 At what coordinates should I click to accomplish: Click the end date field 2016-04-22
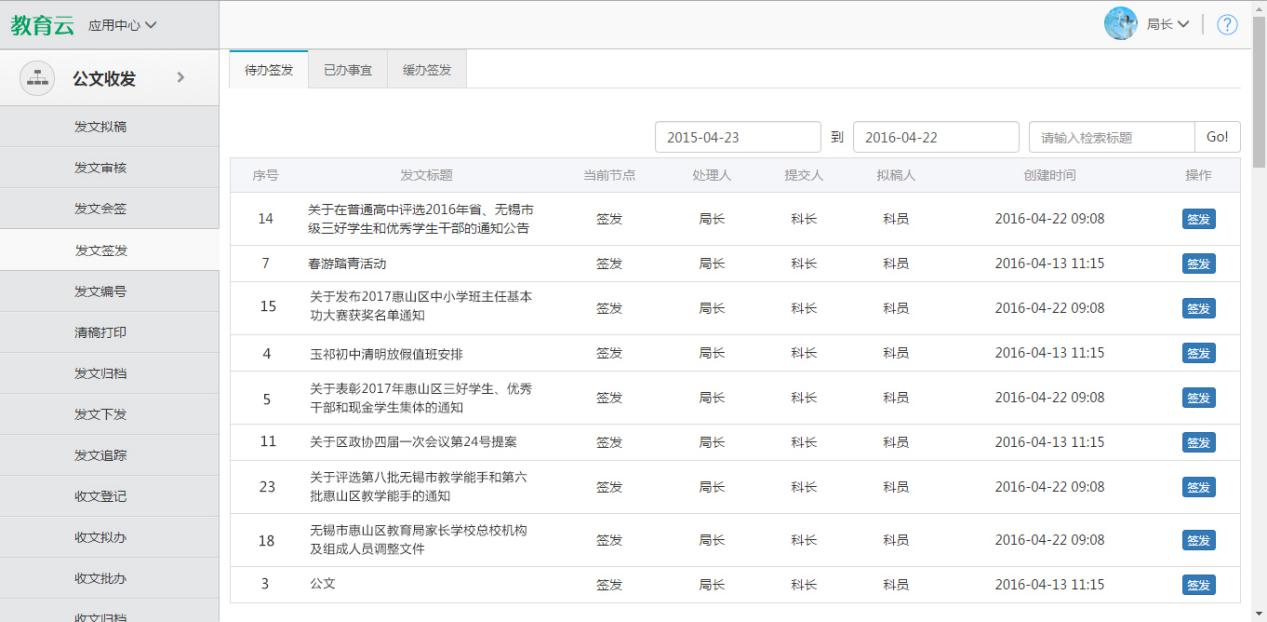(935, 138)
